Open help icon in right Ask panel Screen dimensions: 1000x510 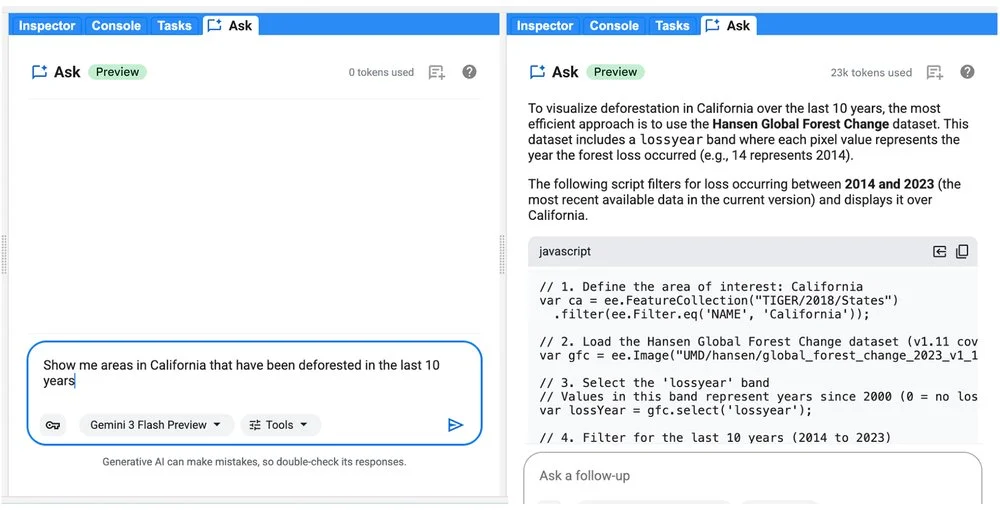click(967, 72)
